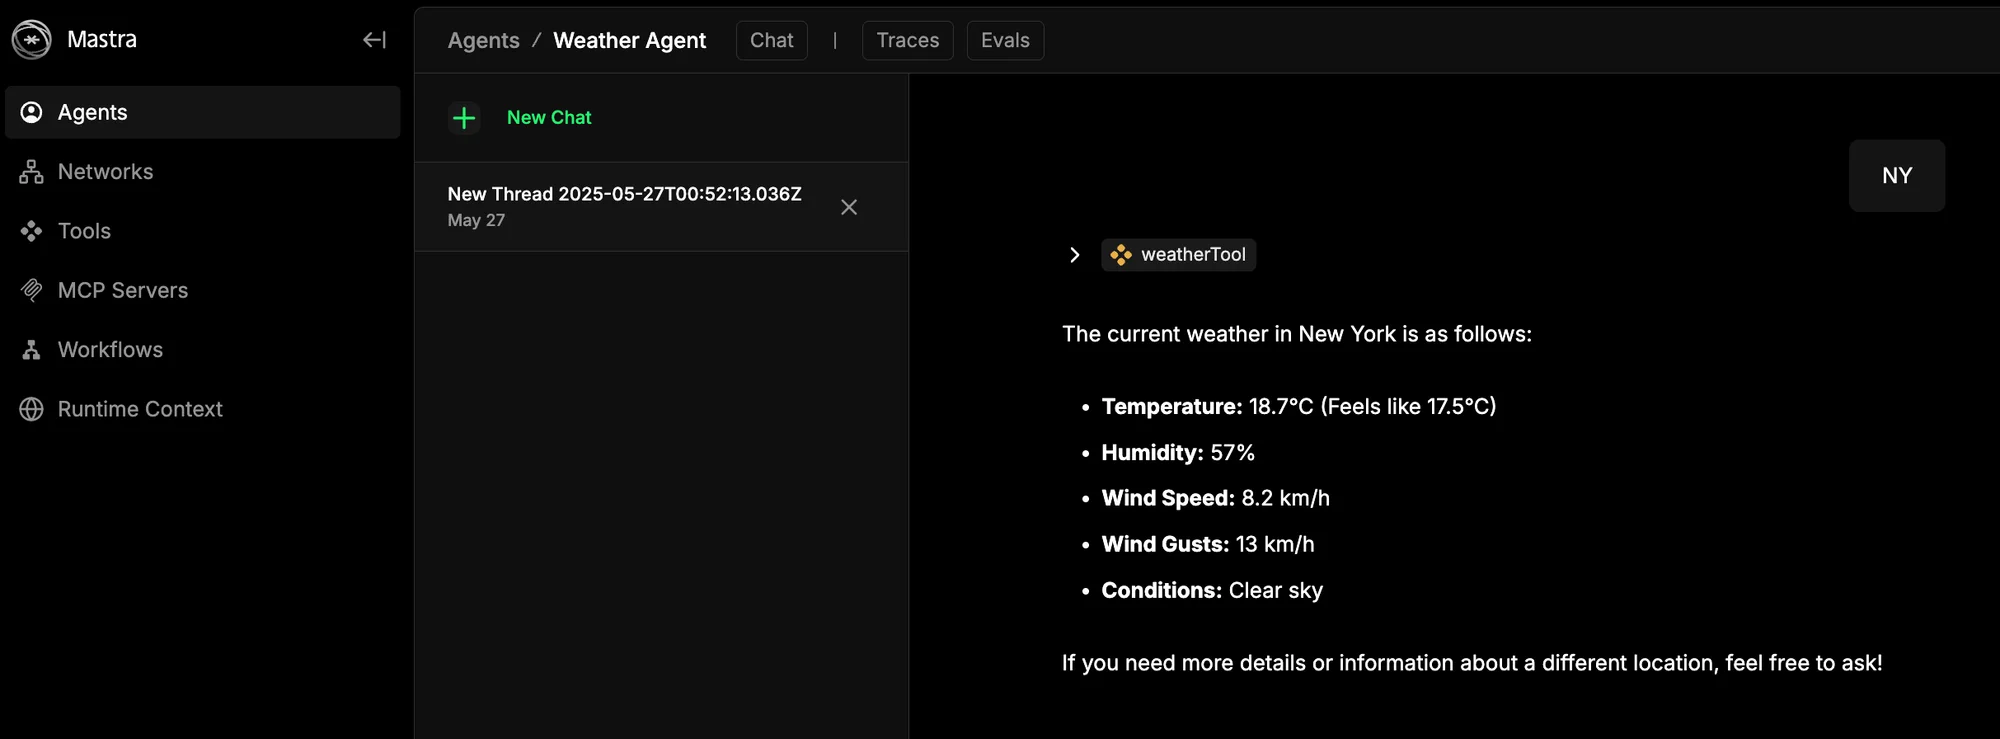Go back to Agents breadcrumb link
Viewport: 2000px width, 739px height.
484,41
